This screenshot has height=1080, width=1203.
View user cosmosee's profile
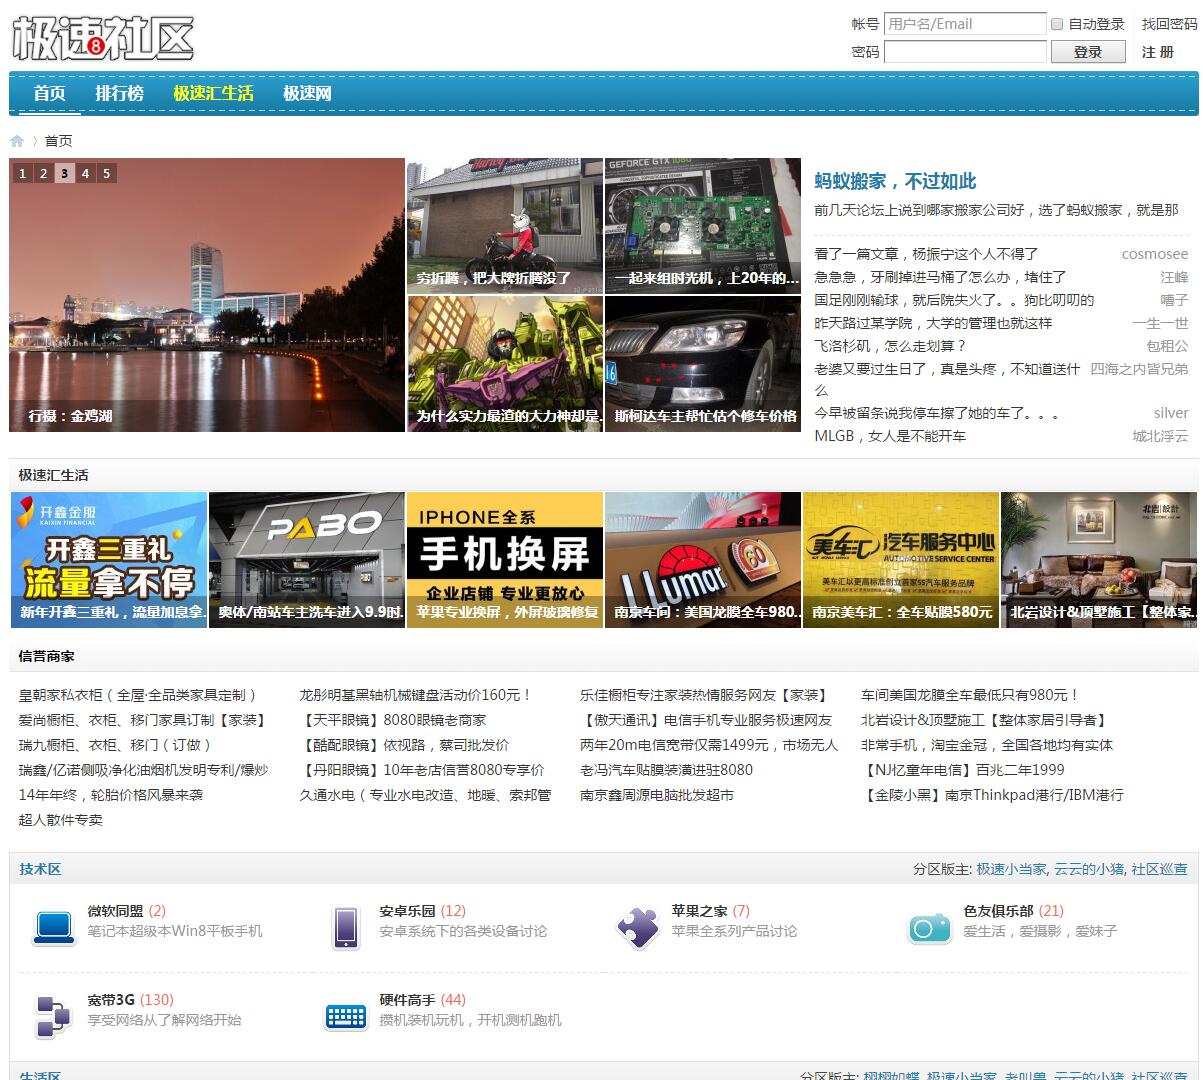(x=1155, y=254)
